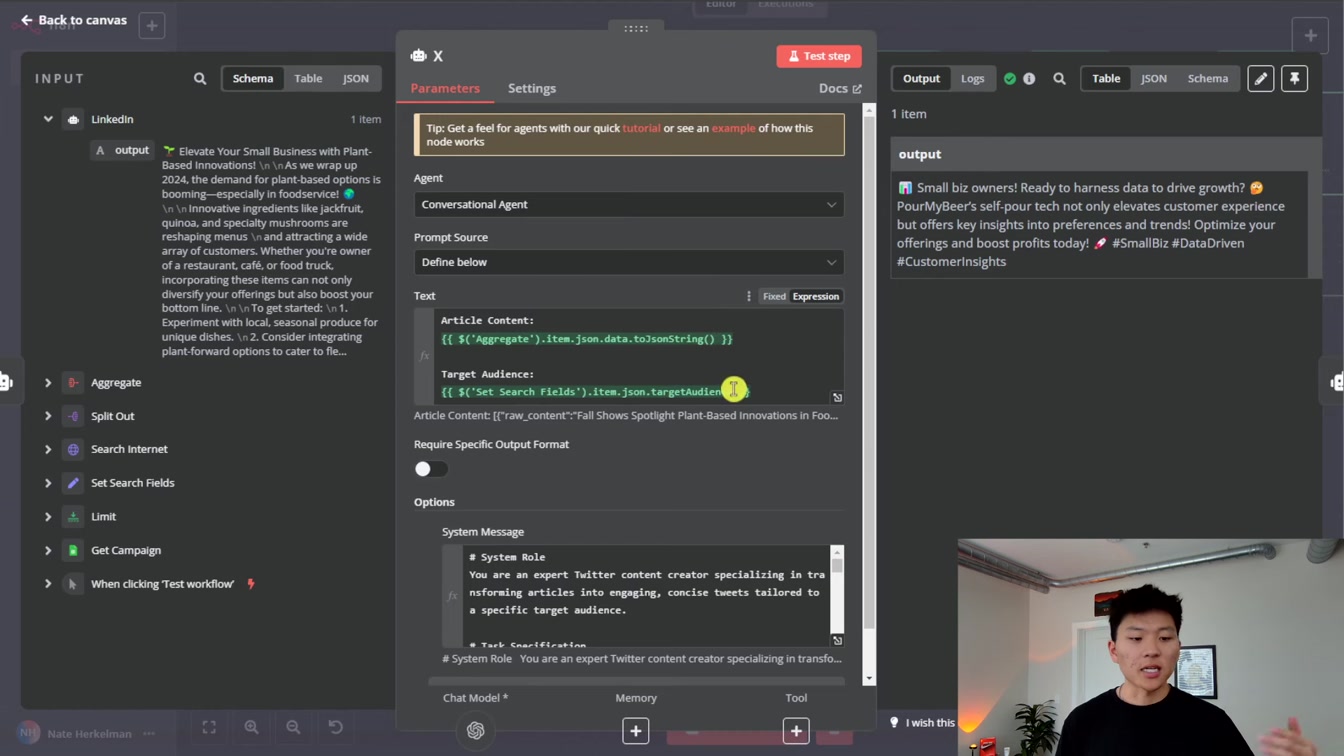Switch Input view to JSON
This screenshot has width=1344, height=756.
356,78
